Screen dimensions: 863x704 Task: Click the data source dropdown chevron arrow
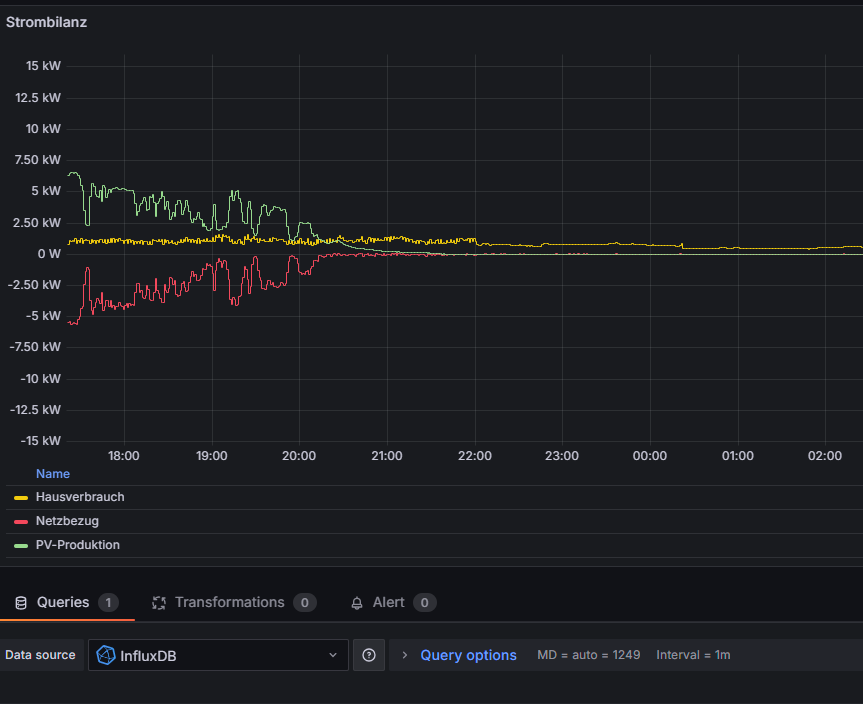(333, 655)
